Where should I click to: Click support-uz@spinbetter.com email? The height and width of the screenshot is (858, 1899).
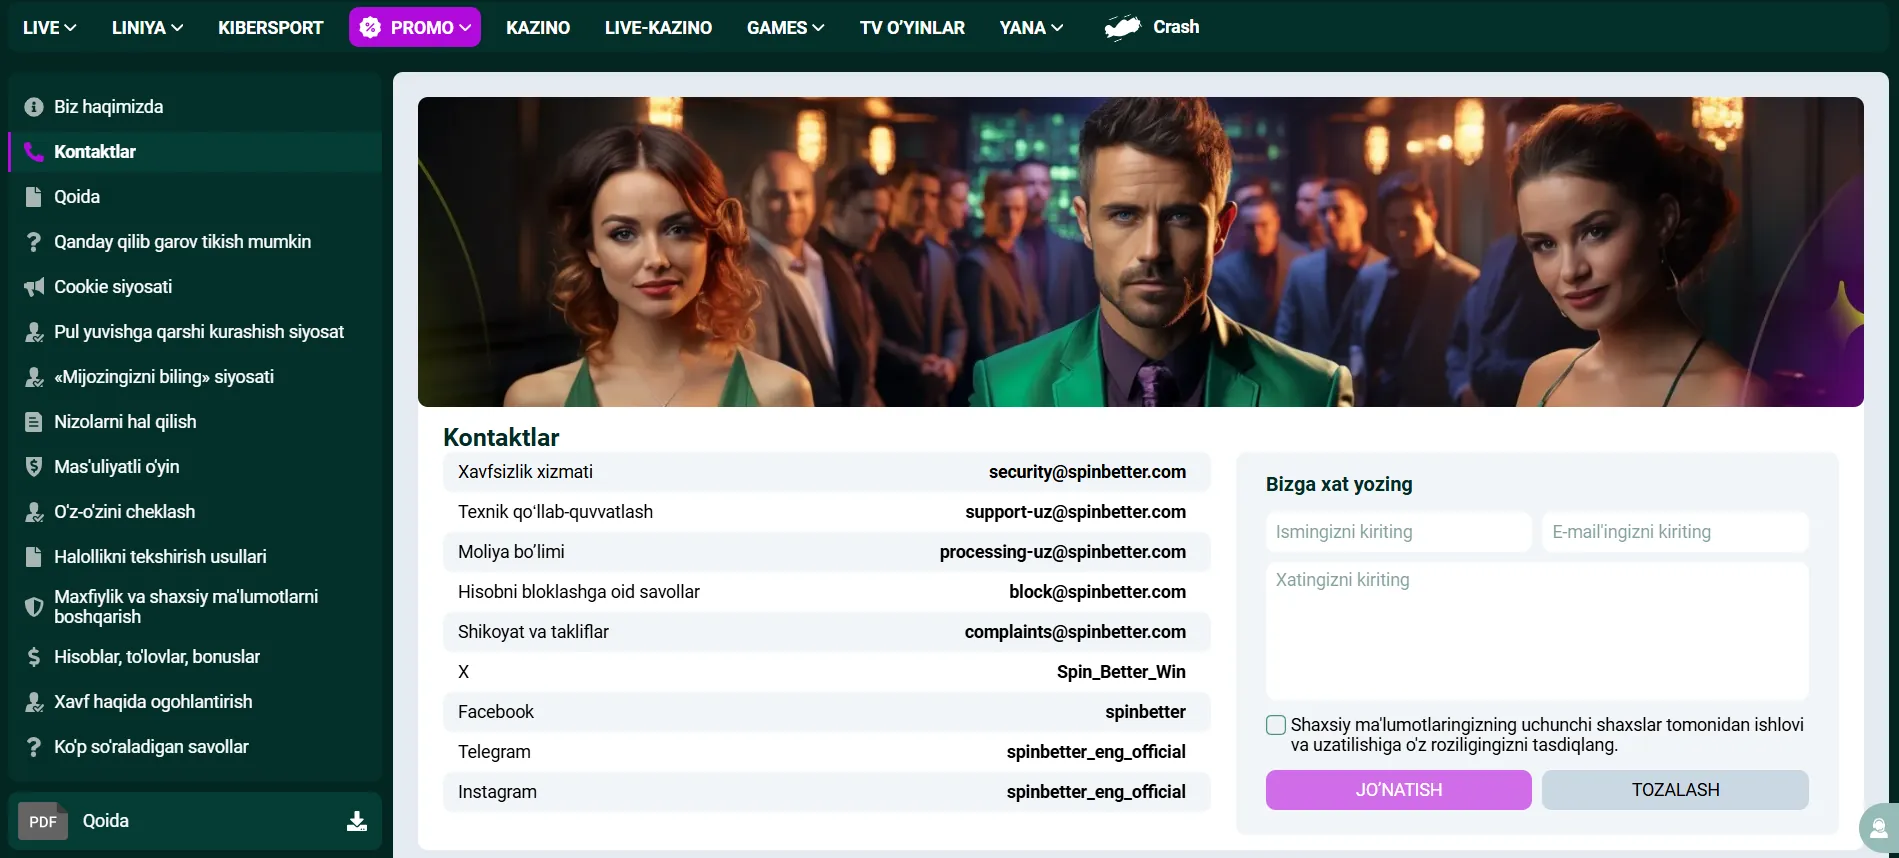pyautogui.click(x=1075, y=512)
